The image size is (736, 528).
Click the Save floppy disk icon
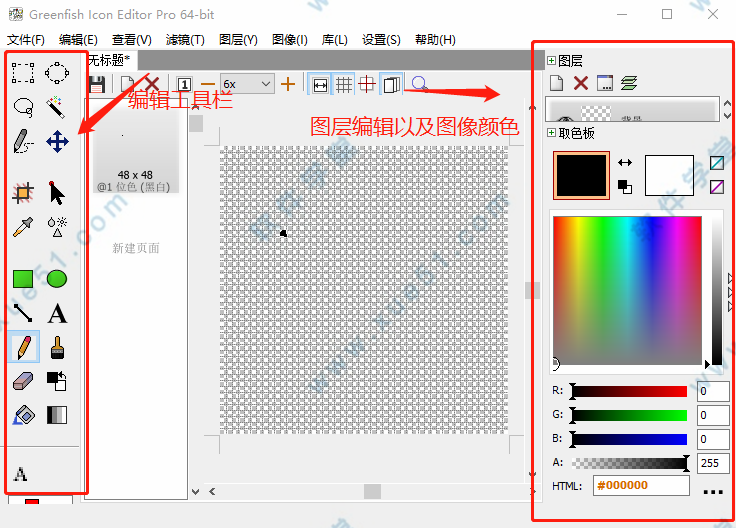[97, 85]
